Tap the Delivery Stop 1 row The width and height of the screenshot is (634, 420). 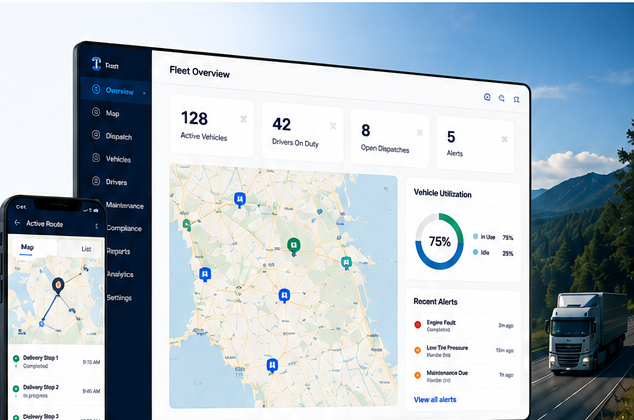[56, 361]
